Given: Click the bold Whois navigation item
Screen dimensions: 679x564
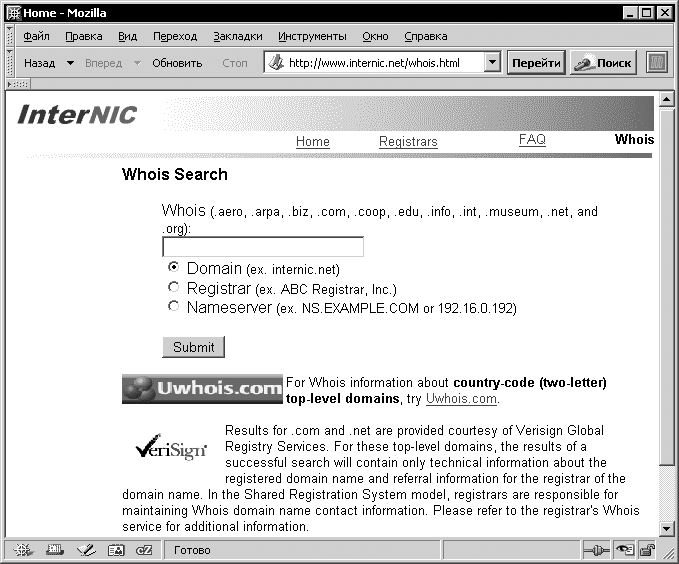Looking at the screenshot, I should click(634, 139).
